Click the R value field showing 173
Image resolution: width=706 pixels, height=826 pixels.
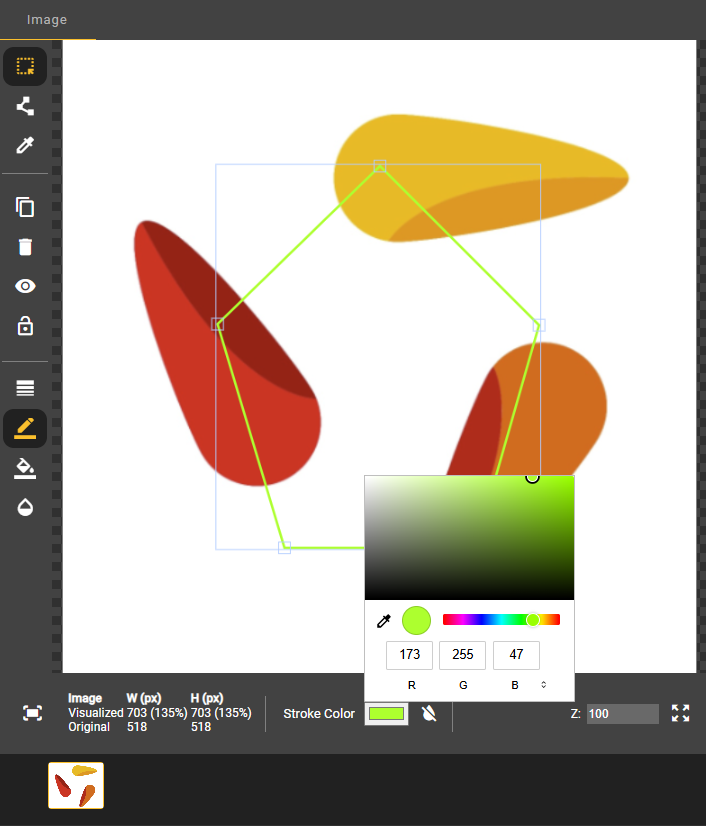click(x=409, y=655)
